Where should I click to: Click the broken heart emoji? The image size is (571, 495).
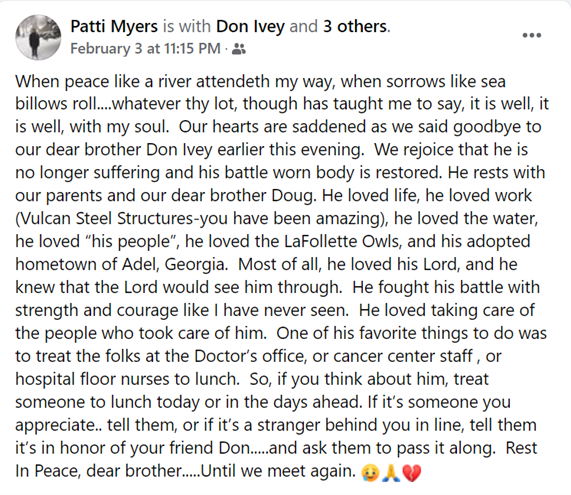point(412,473)
